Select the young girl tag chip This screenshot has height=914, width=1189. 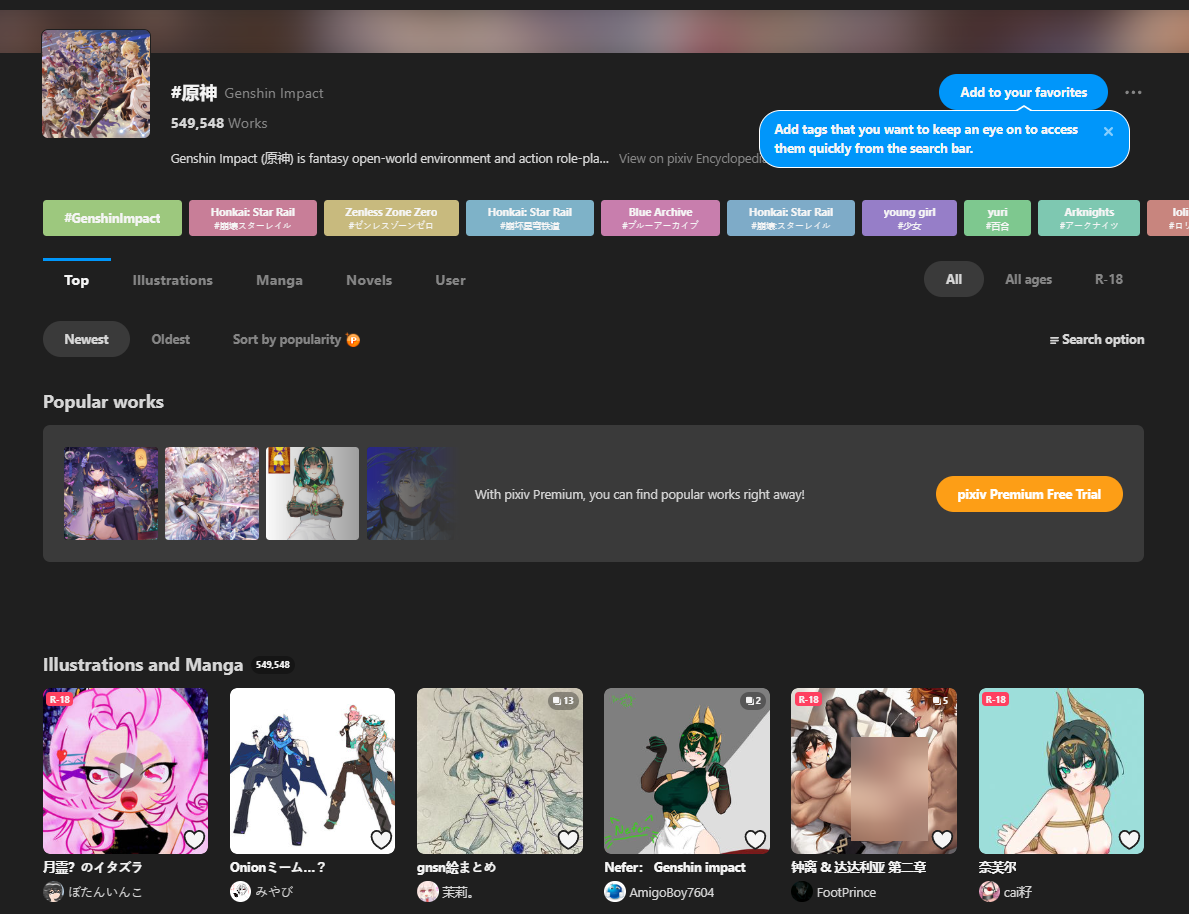pos(909,218)
